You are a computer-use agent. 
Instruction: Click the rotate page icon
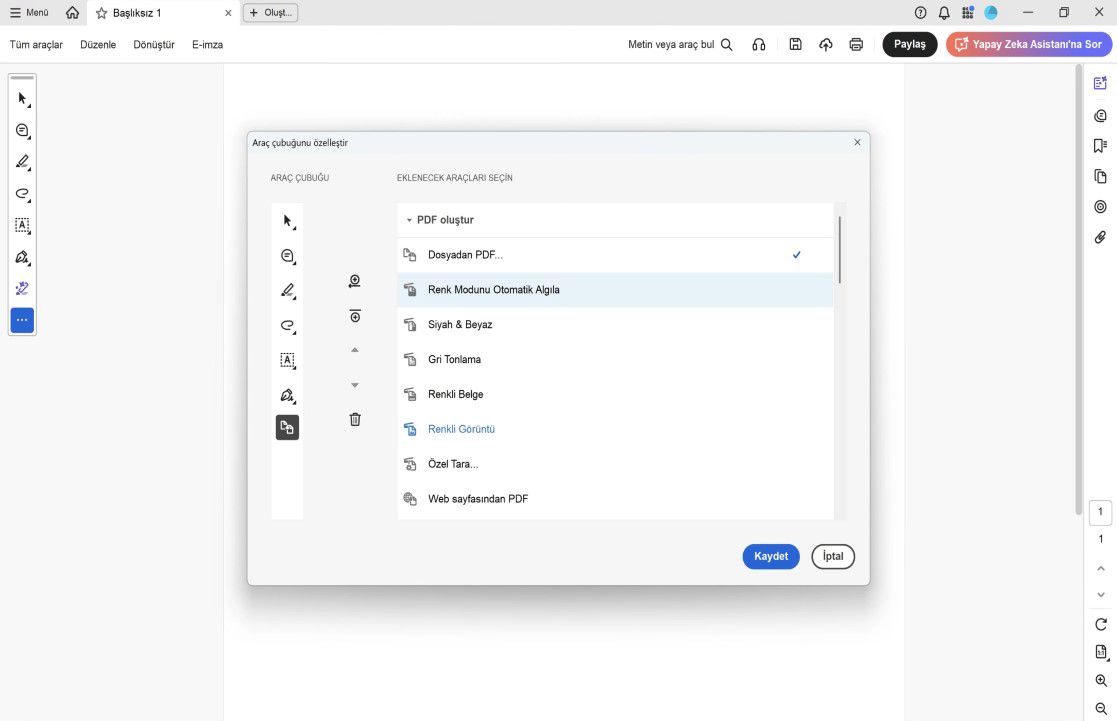1101,624
